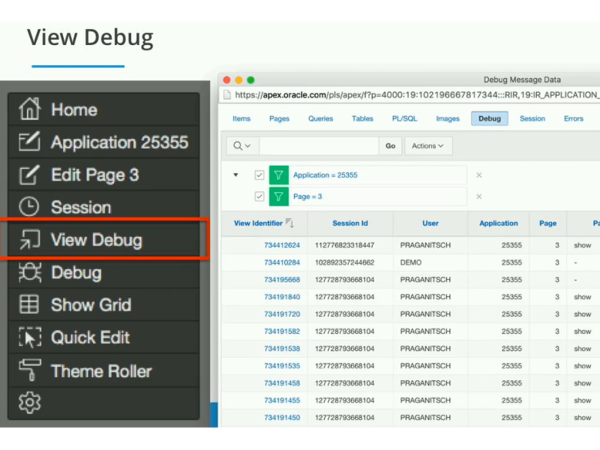Viewport: 600px width, 450px height.
Task: Sort by View Identifier column header
Action: [x=258, y=223]
